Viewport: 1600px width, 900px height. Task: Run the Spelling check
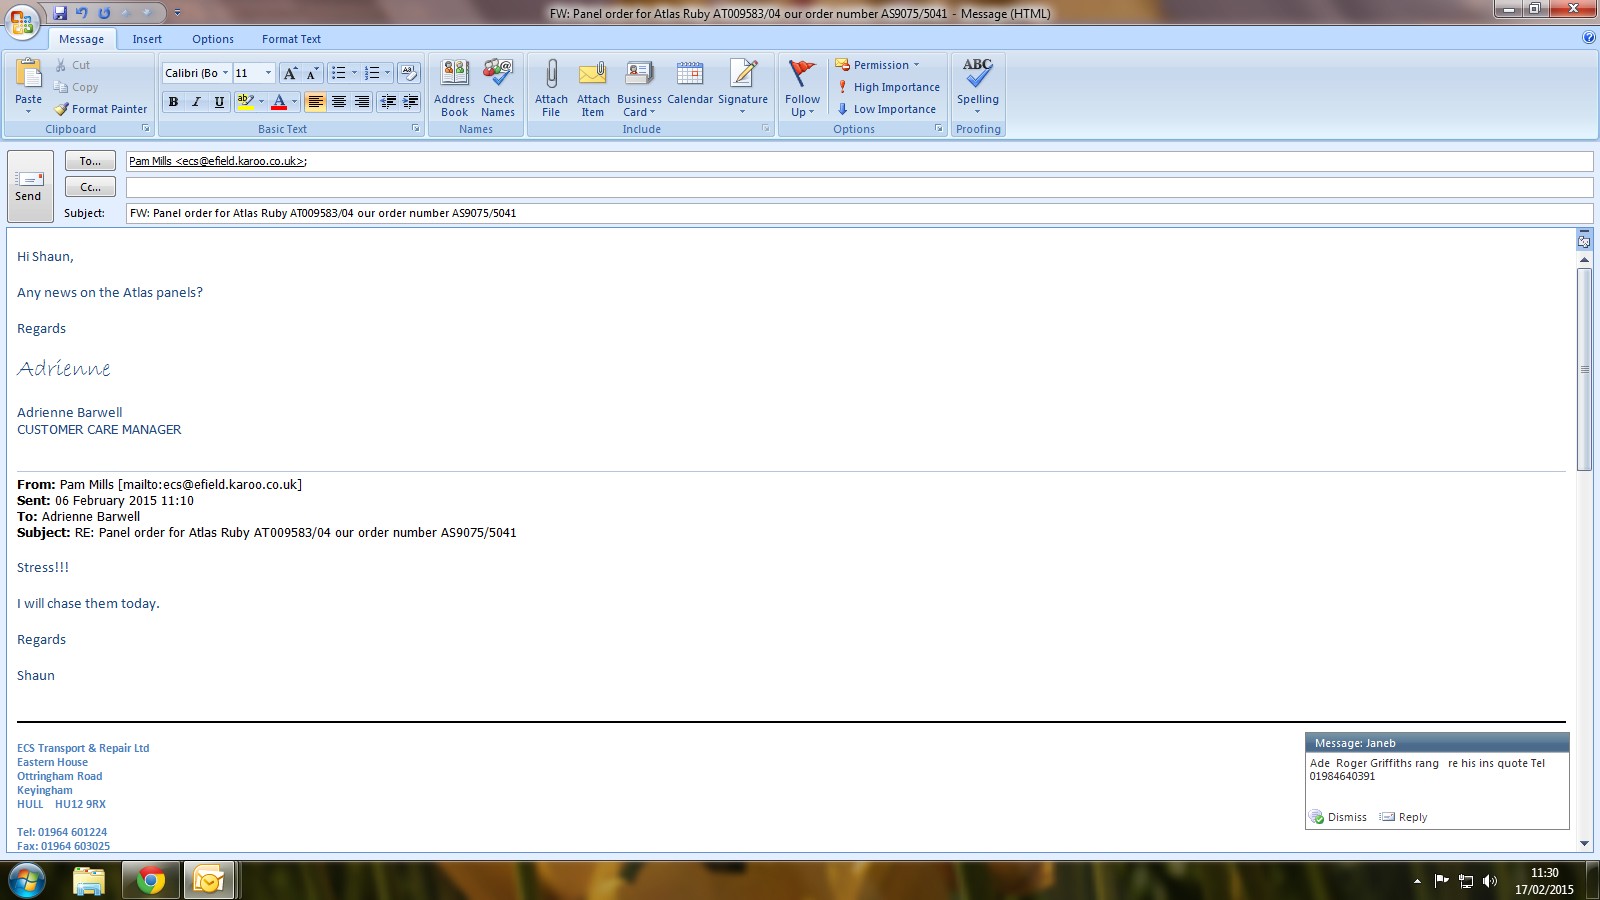pos(978,86)
